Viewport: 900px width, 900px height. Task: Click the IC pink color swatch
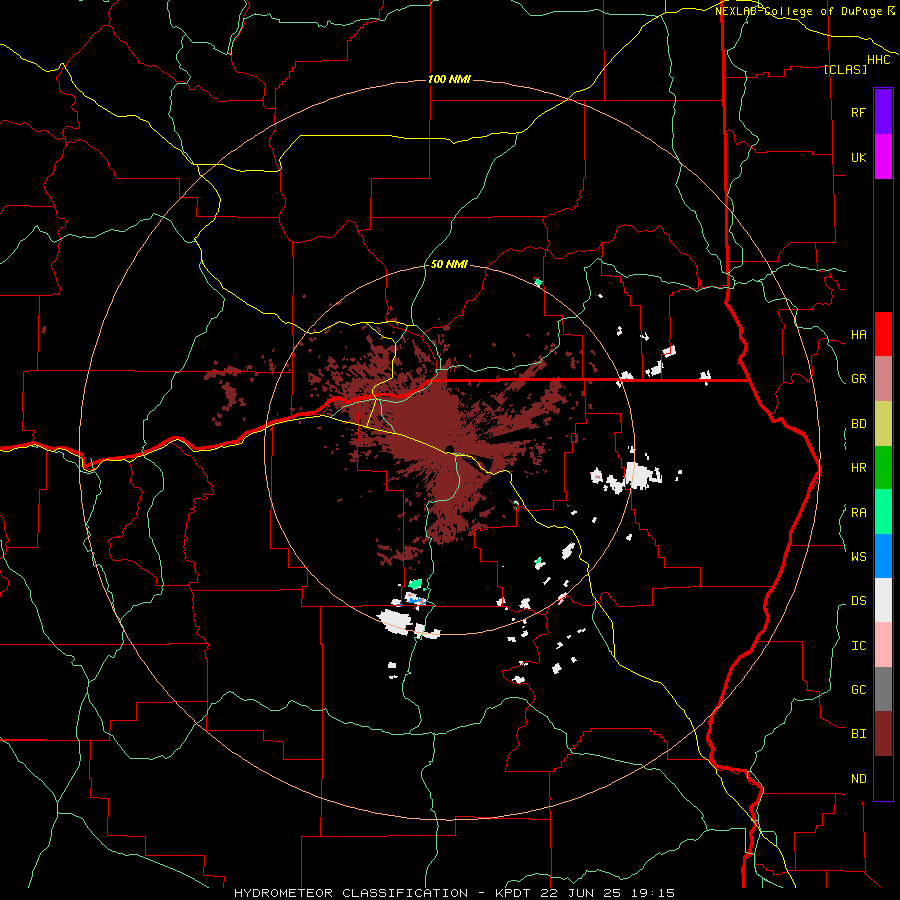click(x=883, y=645)
